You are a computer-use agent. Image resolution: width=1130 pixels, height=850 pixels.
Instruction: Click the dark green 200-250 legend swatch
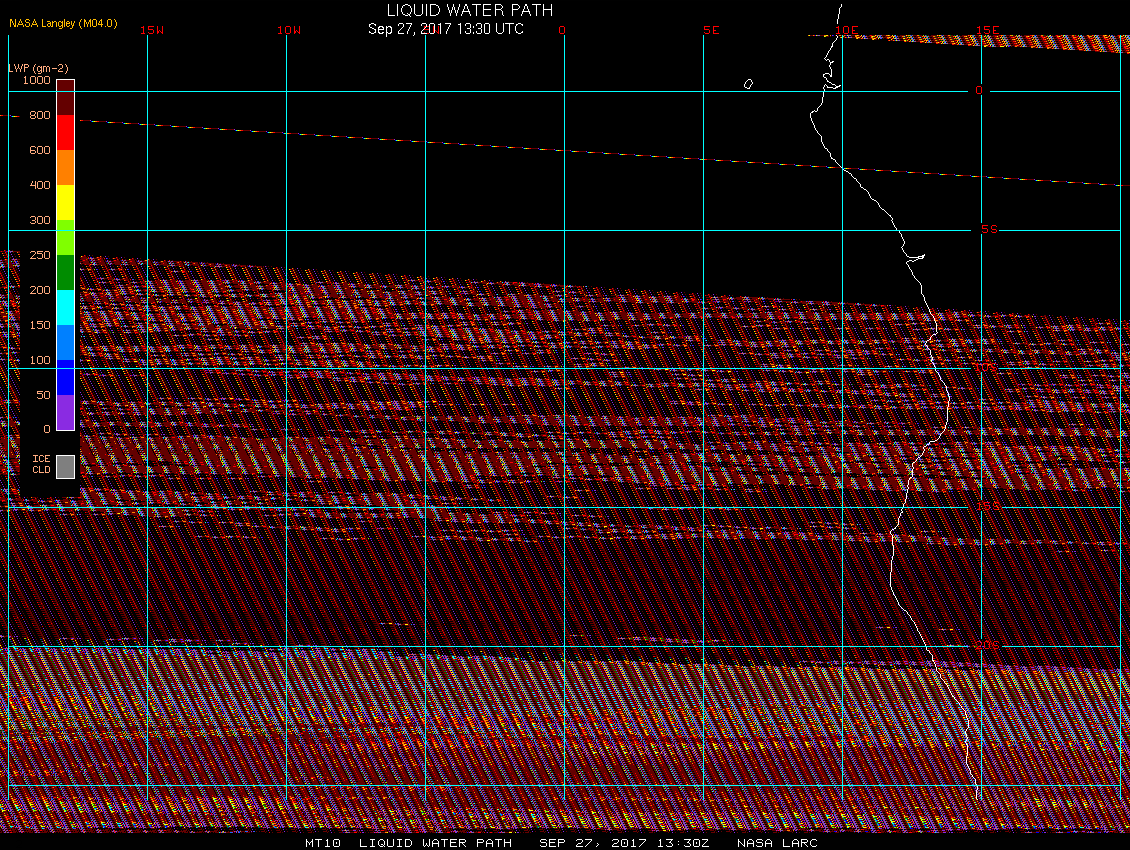tap(66, 273)
